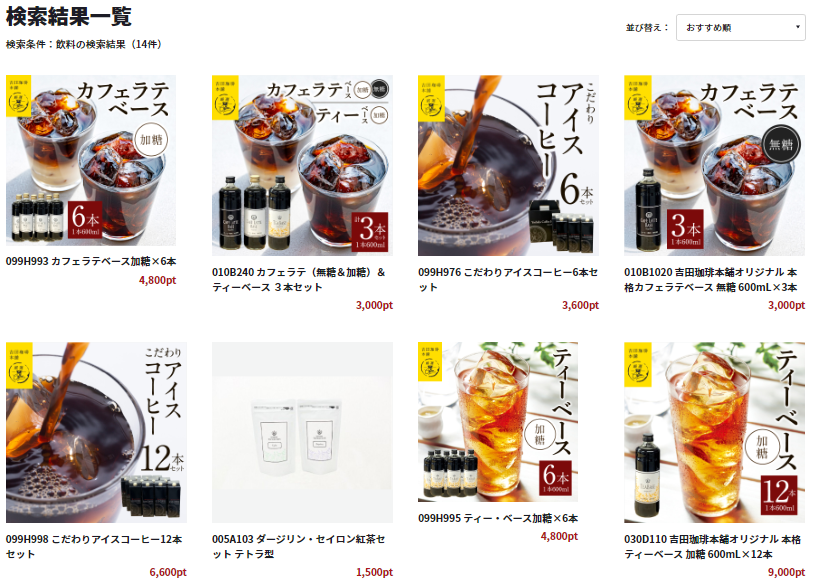Image resolution: width=820 pixels, height=583 pixels.
Task: Open the おすすめ順 sort dropdown
Action: click(x=740, y=27)
